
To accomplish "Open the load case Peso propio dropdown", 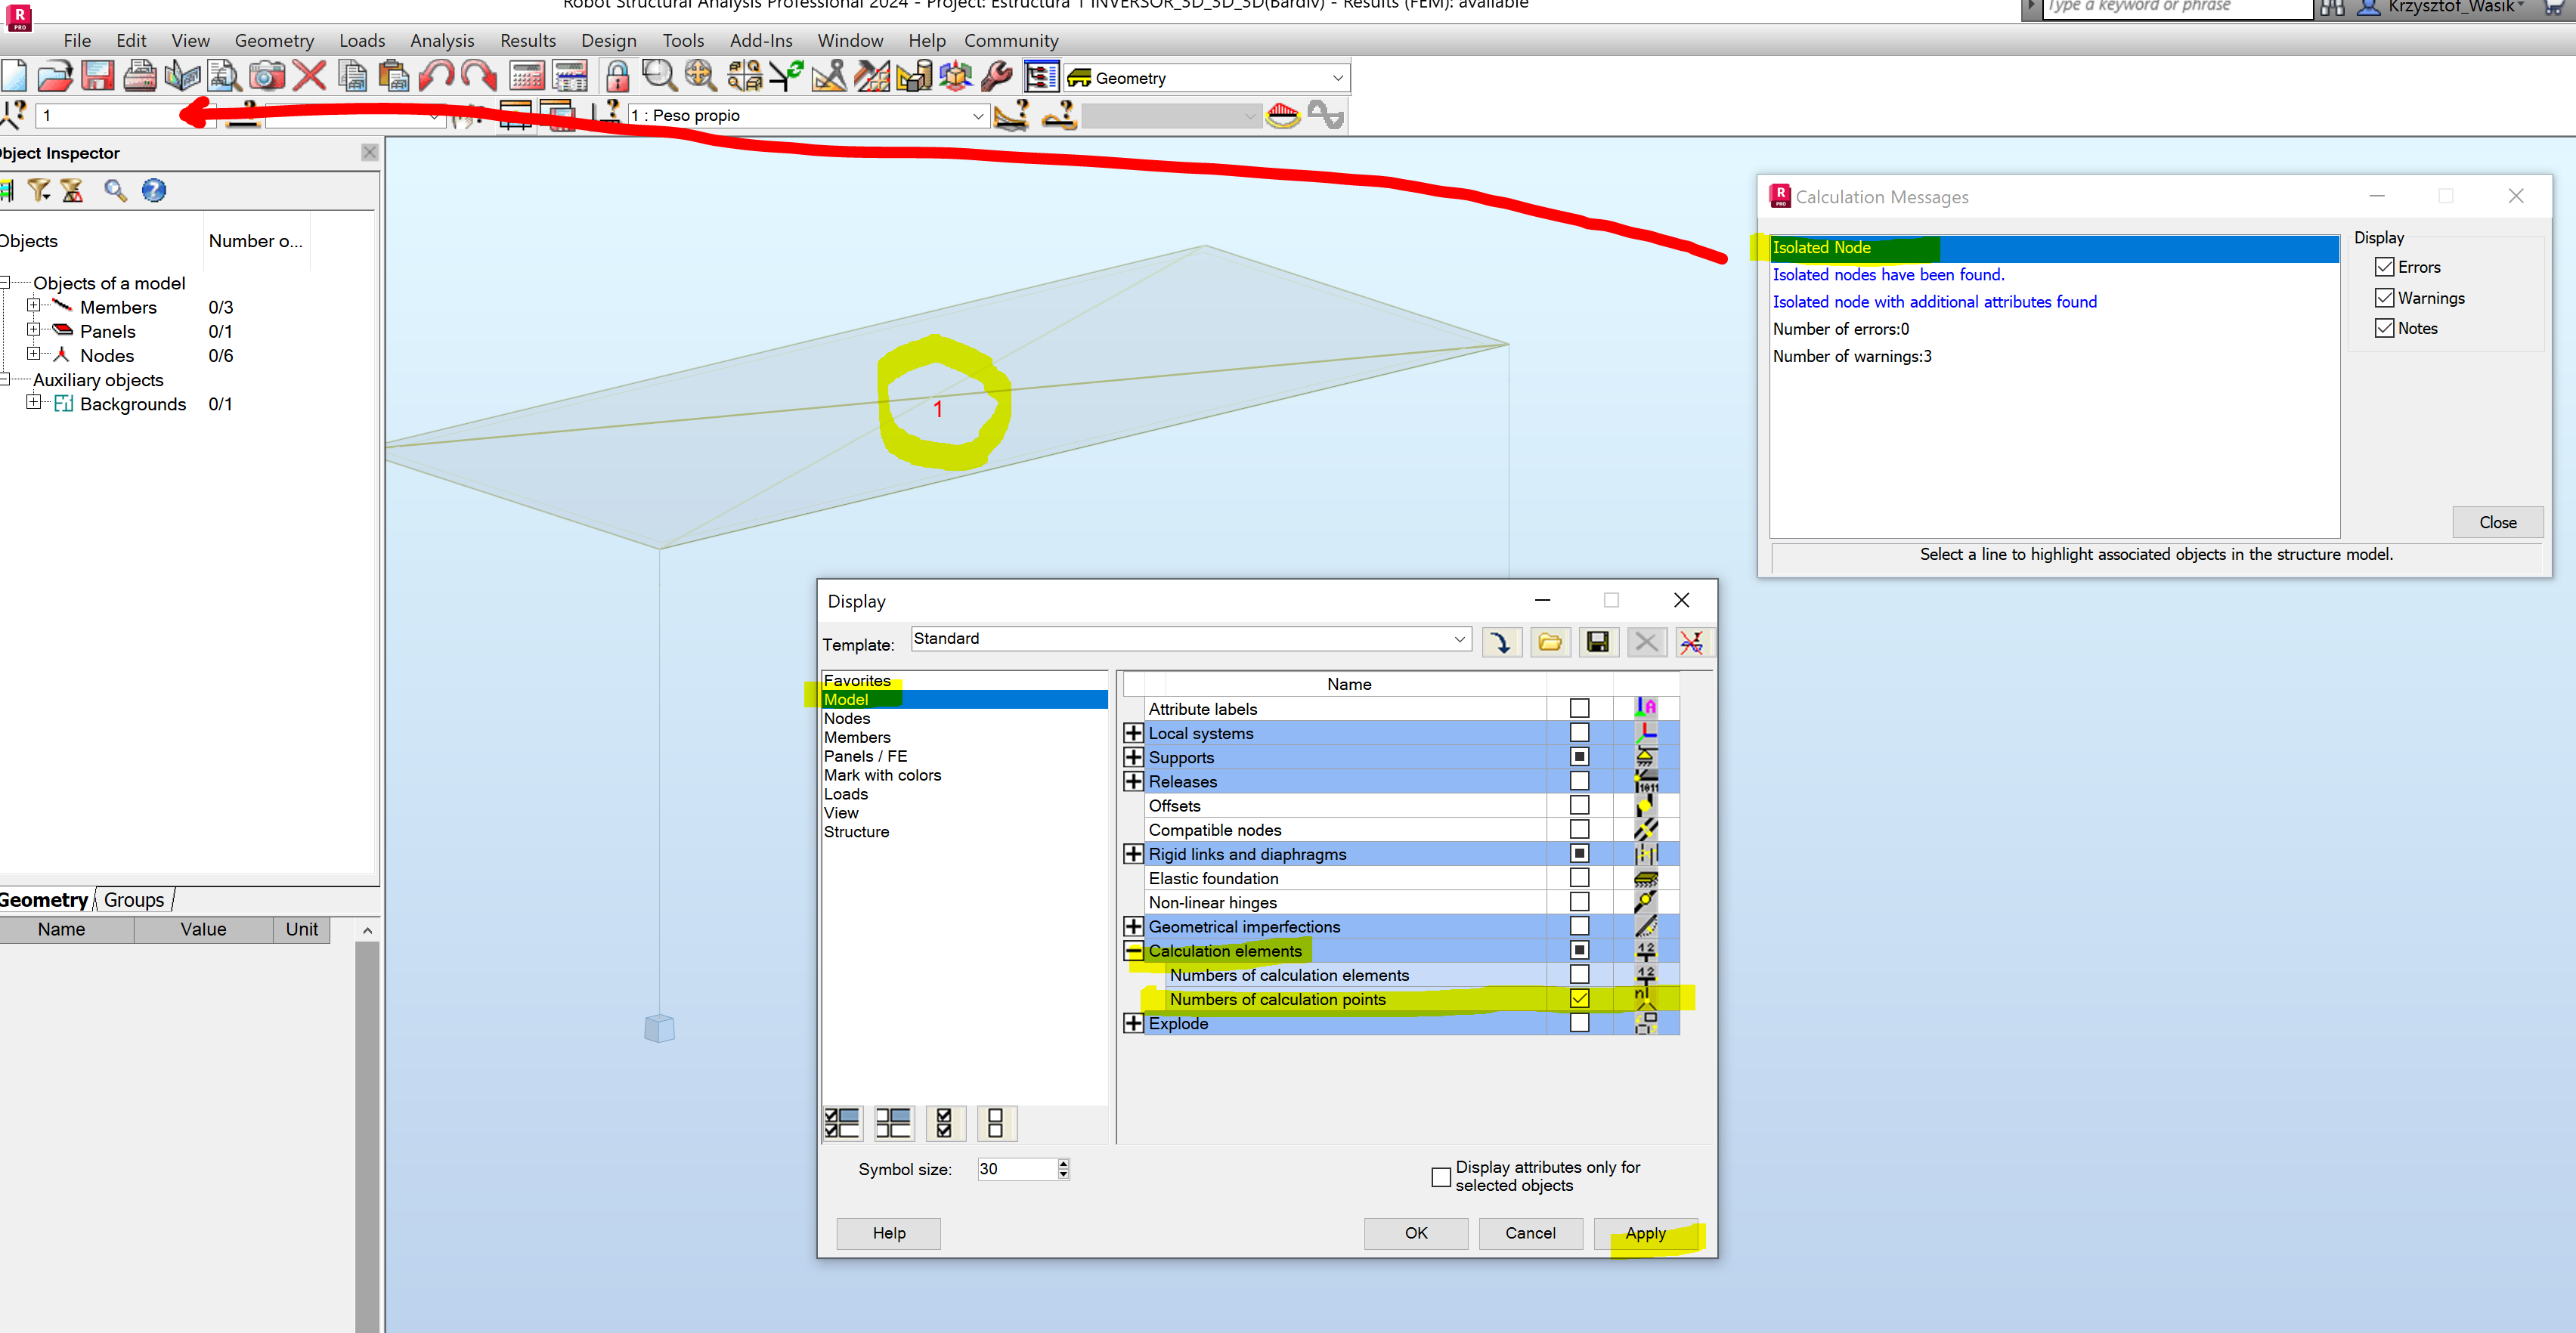I will tap(977, 116).
